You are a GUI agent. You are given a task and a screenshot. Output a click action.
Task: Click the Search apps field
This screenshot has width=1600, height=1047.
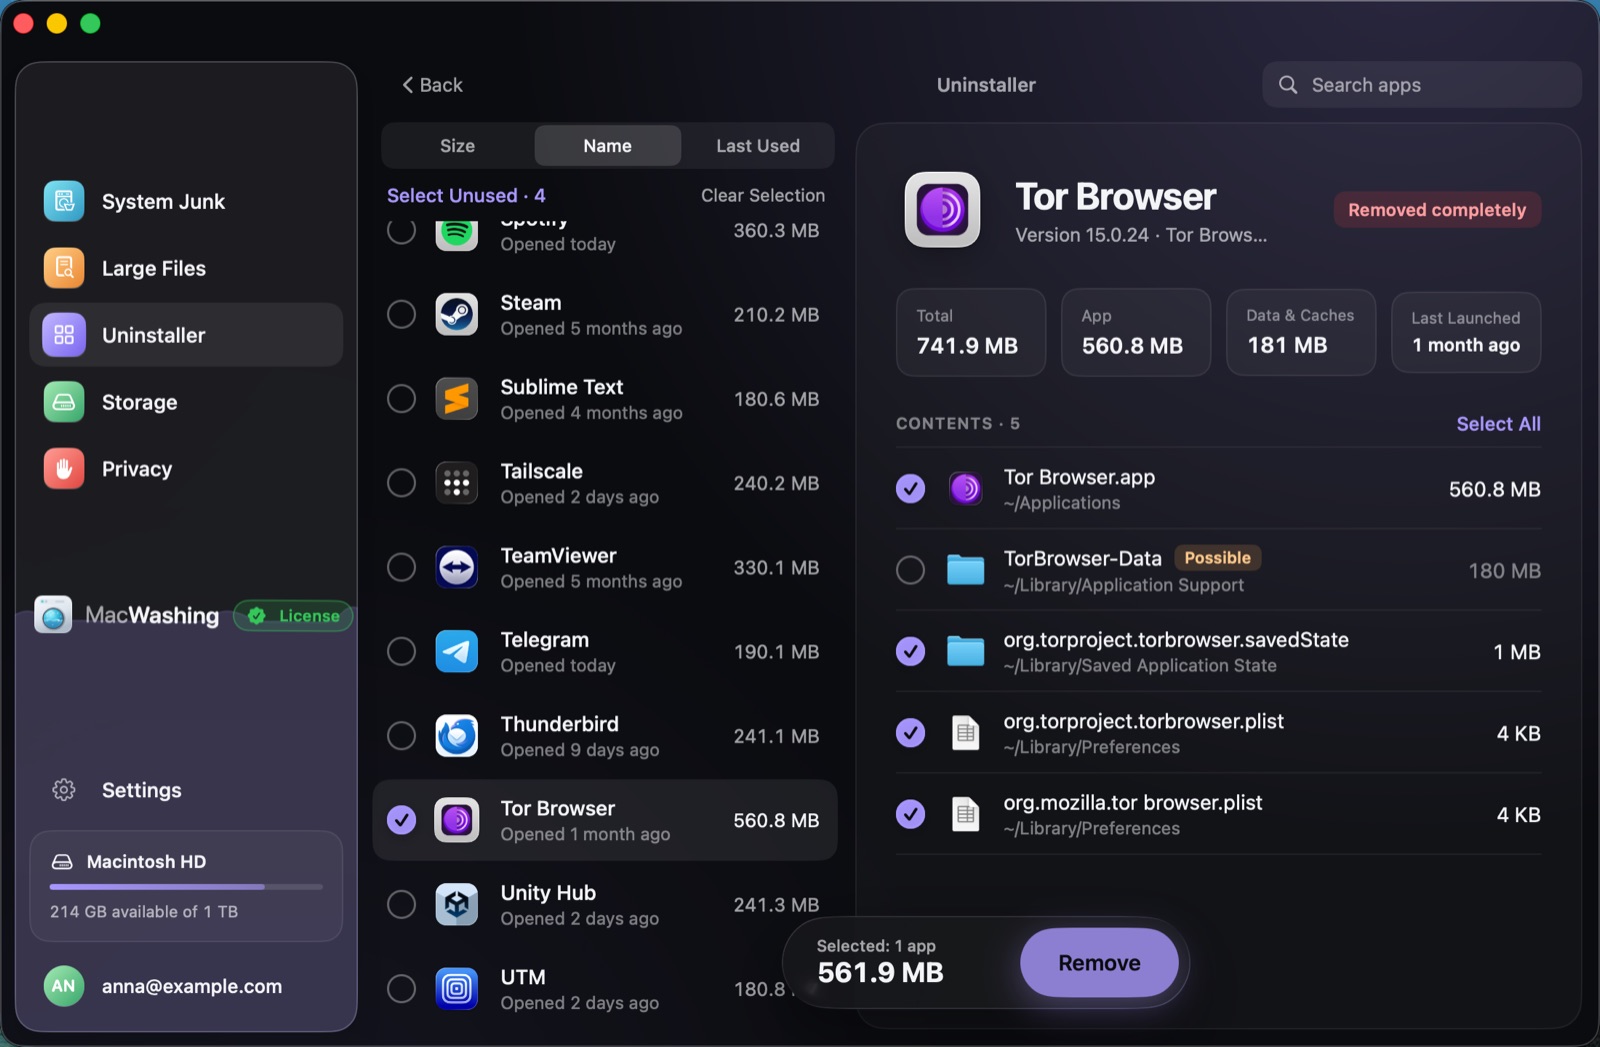(x=1421, y=85)
